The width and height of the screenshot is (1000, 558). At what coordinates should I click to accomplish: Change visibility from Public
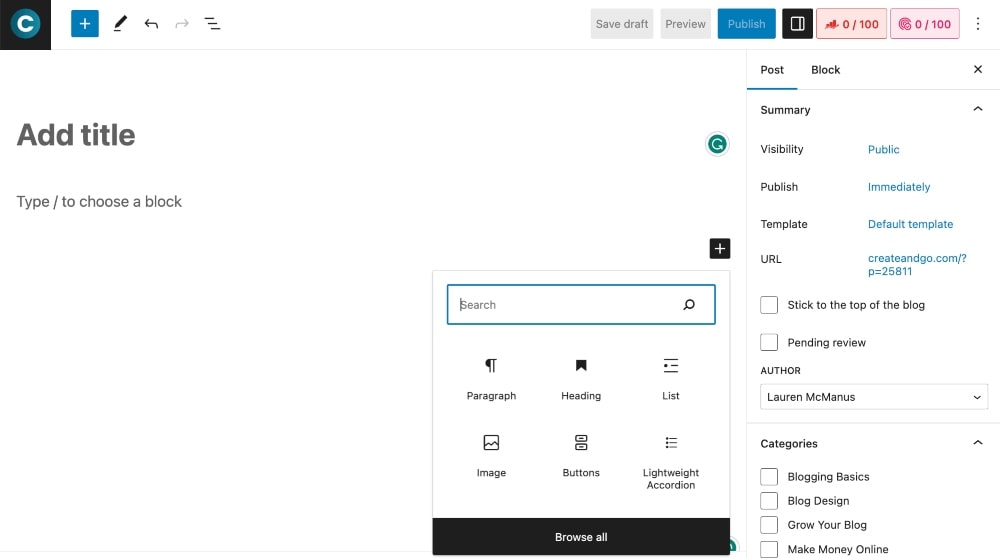coord(883,149)
